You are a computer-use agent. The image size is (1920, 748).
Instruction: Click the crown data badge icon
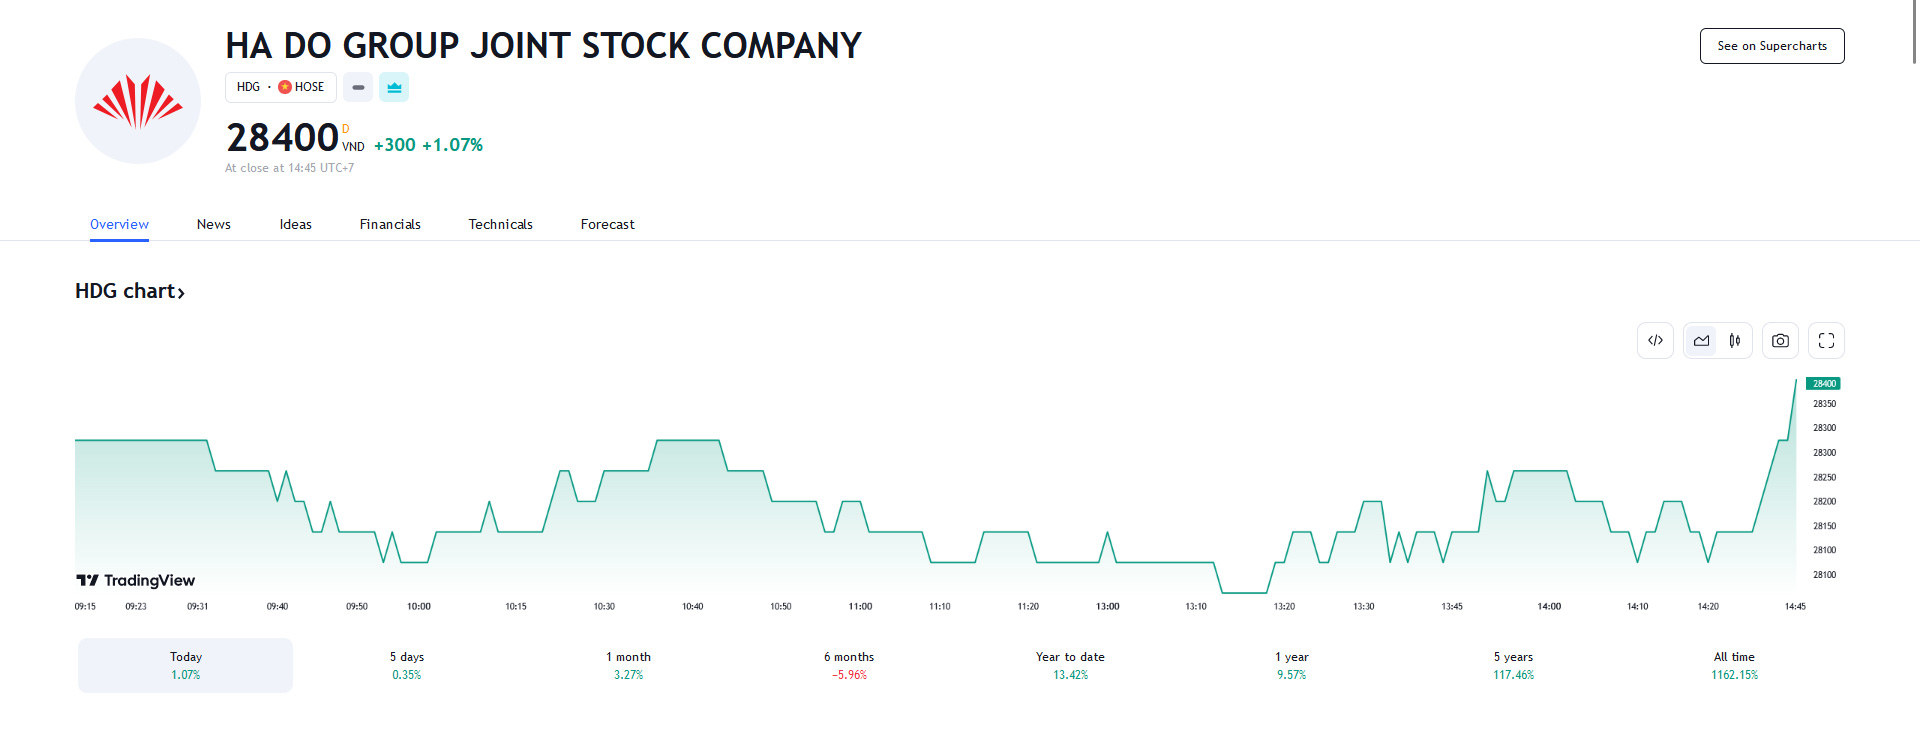394,88
